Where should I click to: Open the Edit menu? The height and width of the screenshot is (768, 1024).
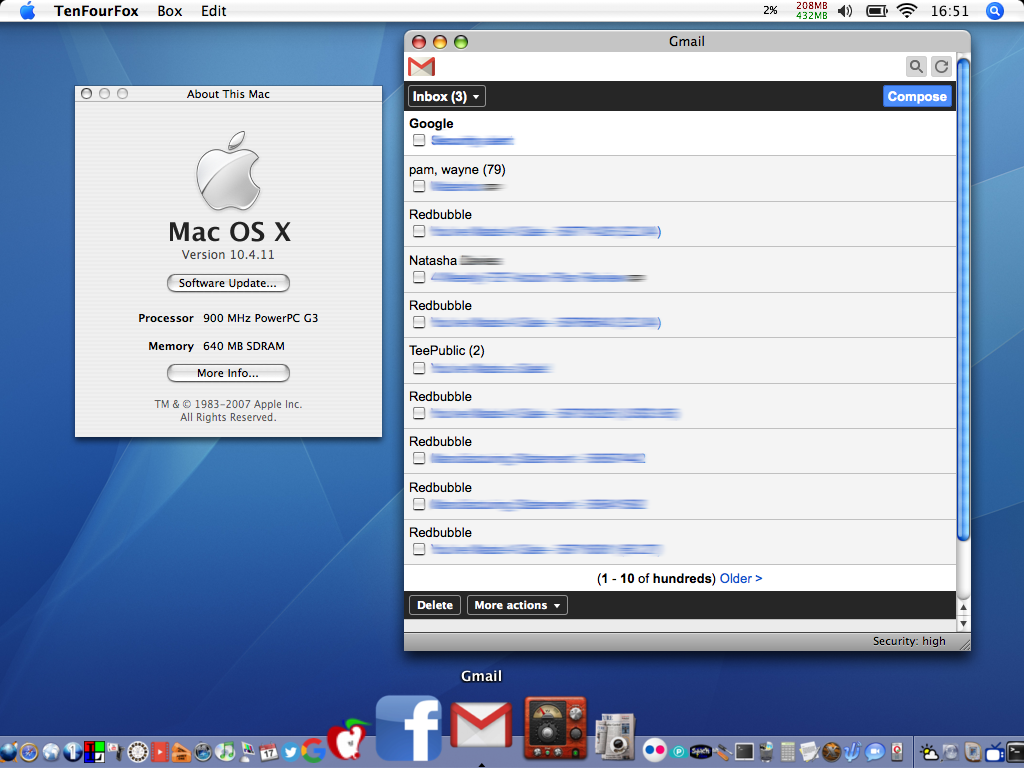214,11
